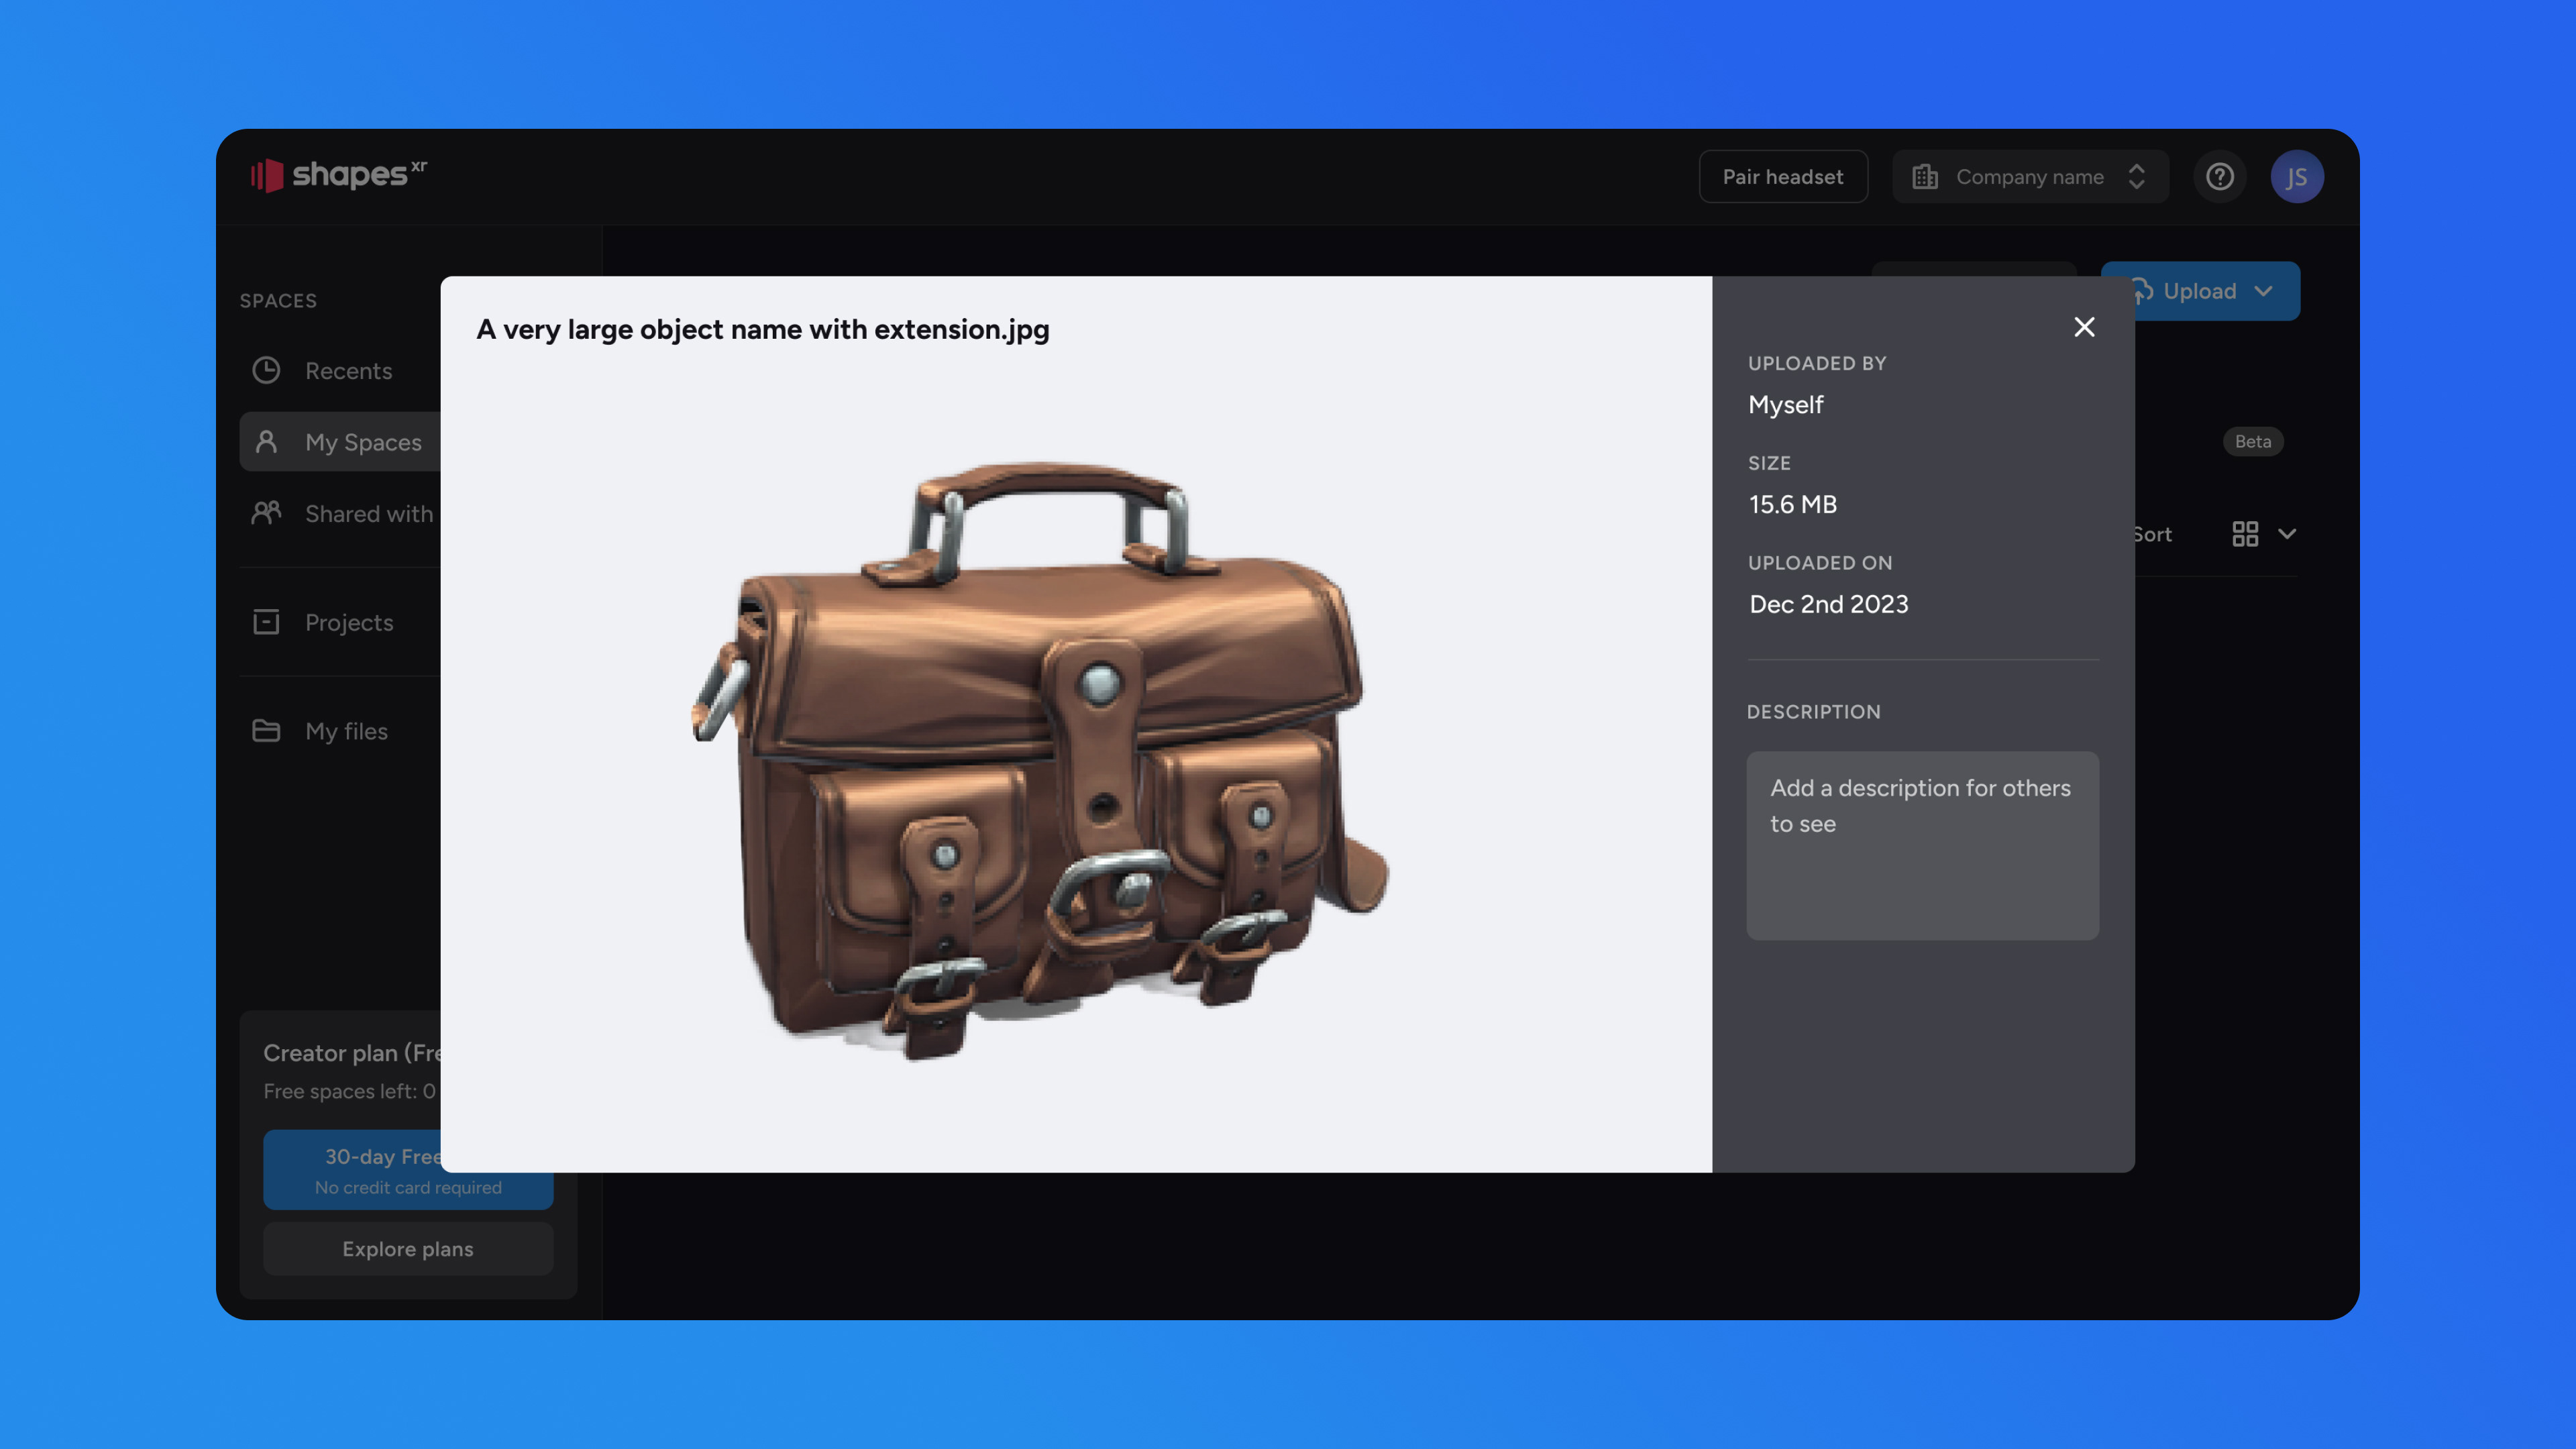Click the company building icon
Image resolution: width=2576 pixels, height=1449 pixels.
[x=1925, y=177]
